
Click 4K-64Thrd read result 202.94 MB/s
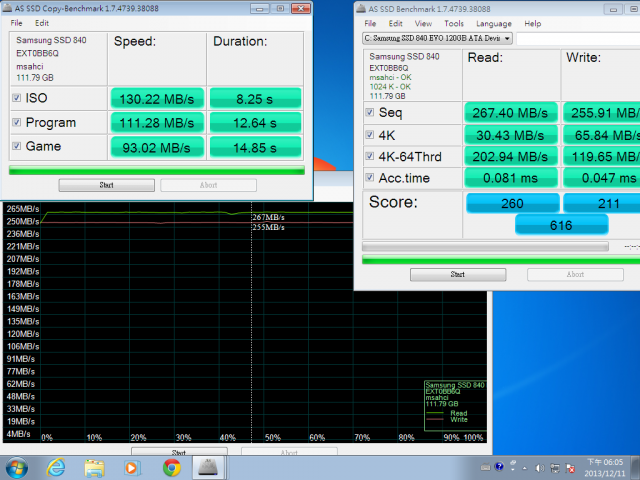click(511, 156)
